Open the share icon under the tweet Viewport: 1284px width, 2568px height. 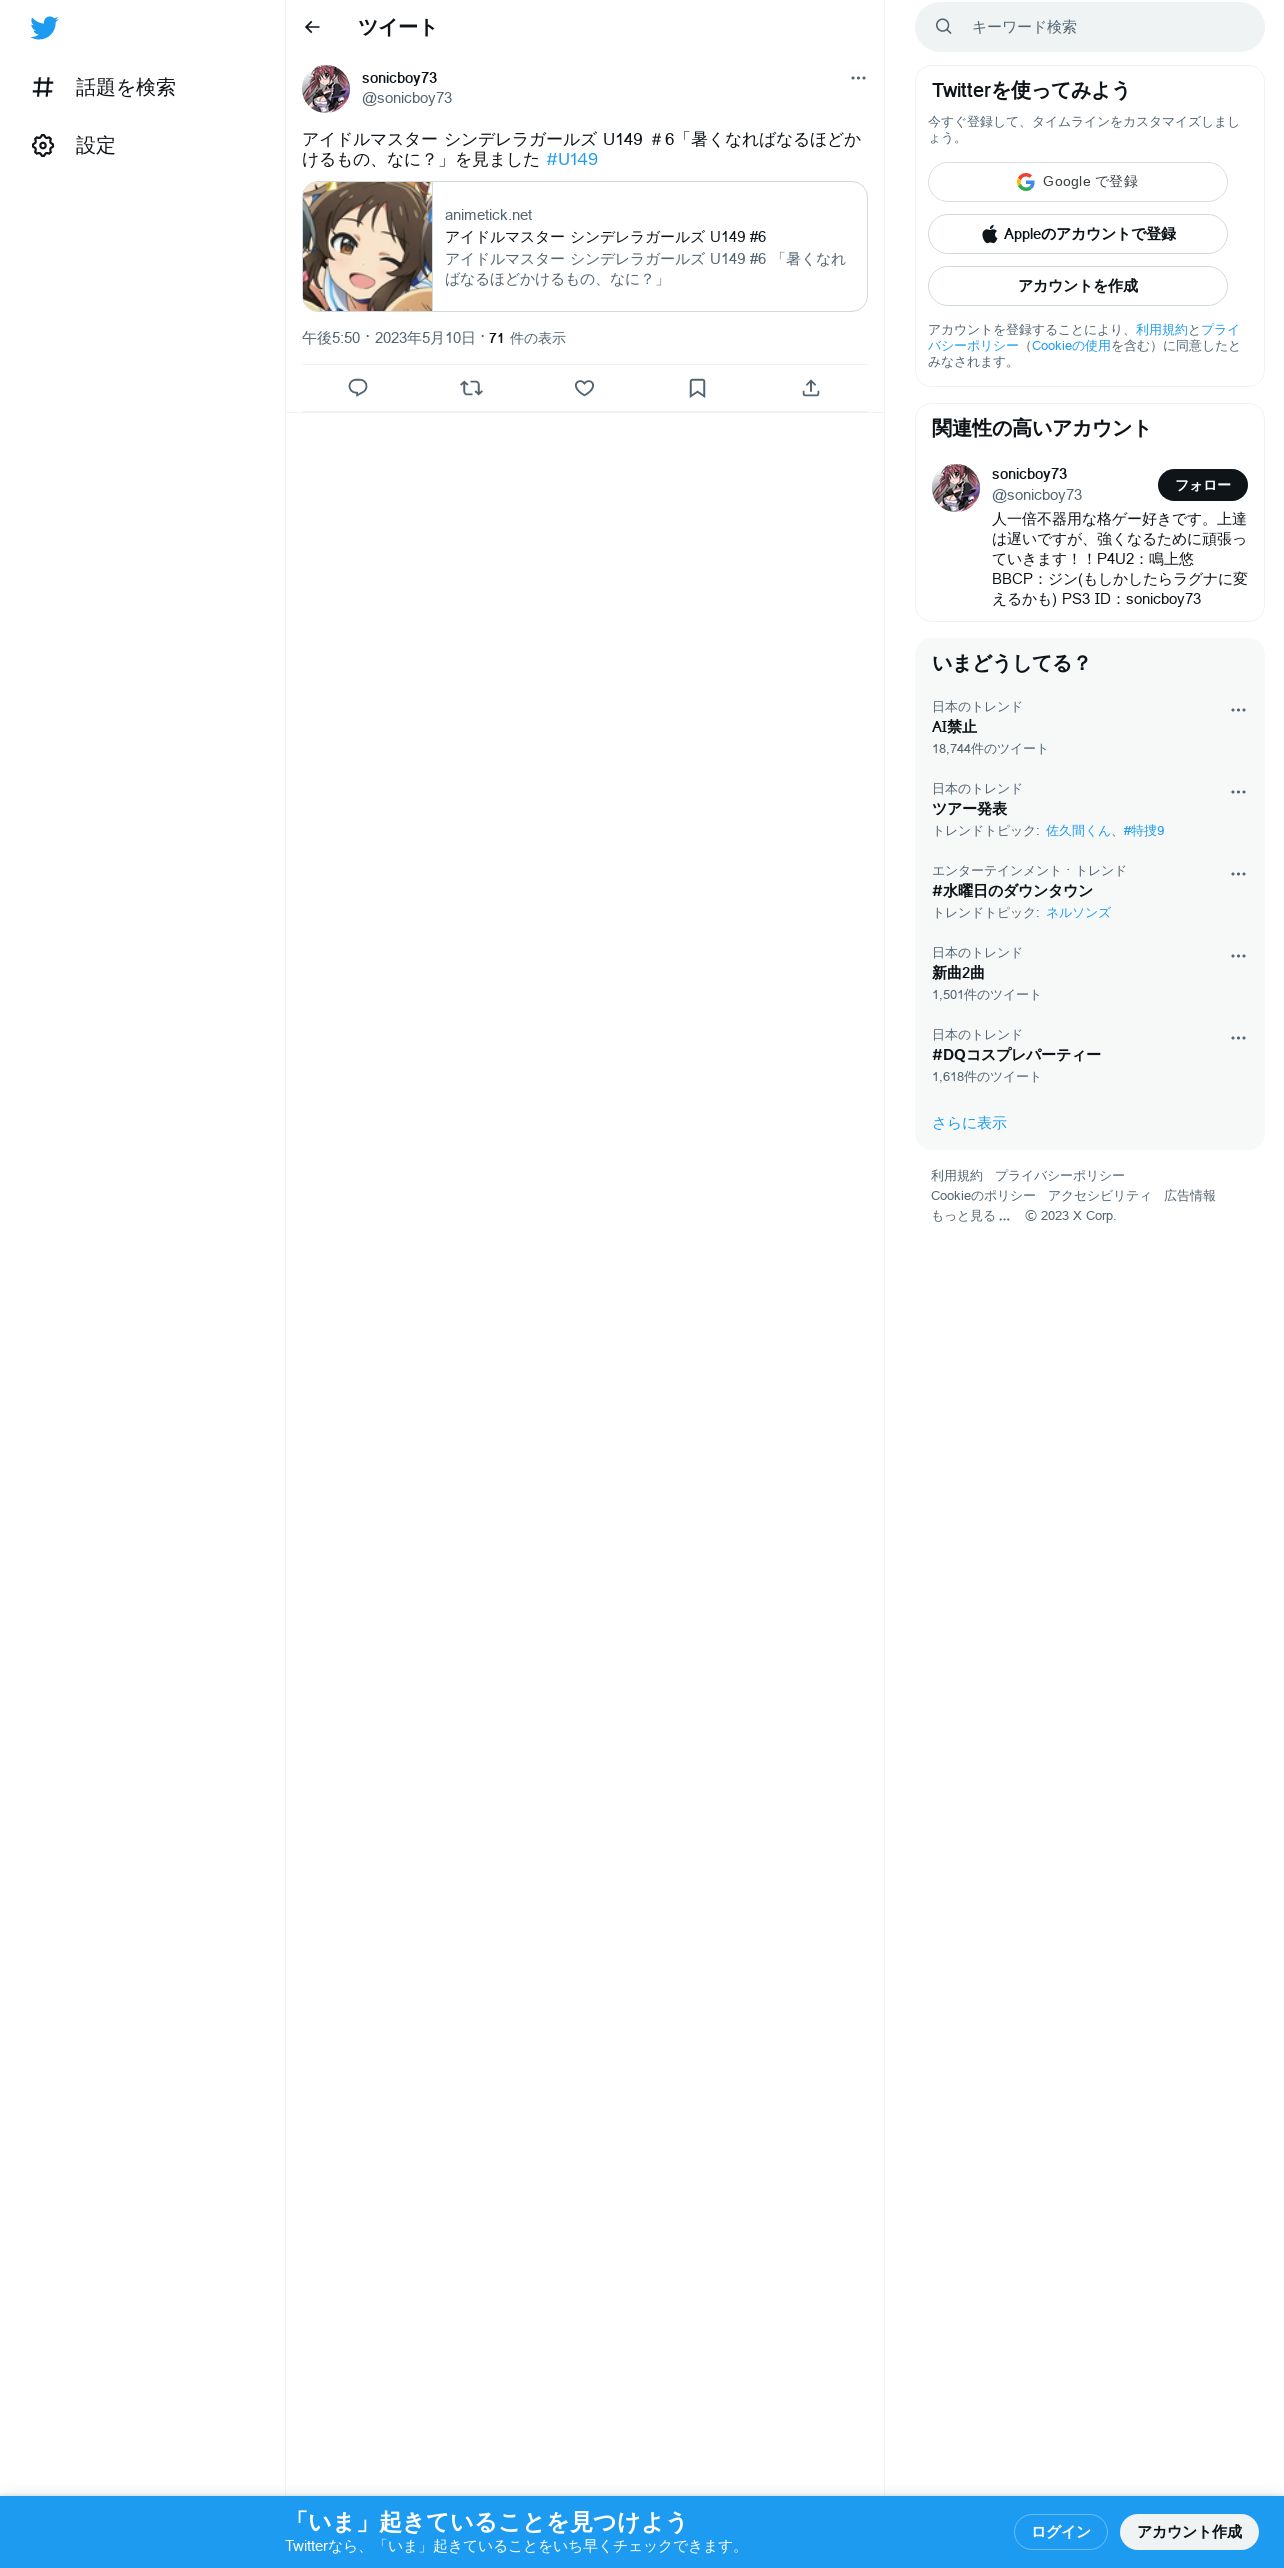[x=811, y=388]
